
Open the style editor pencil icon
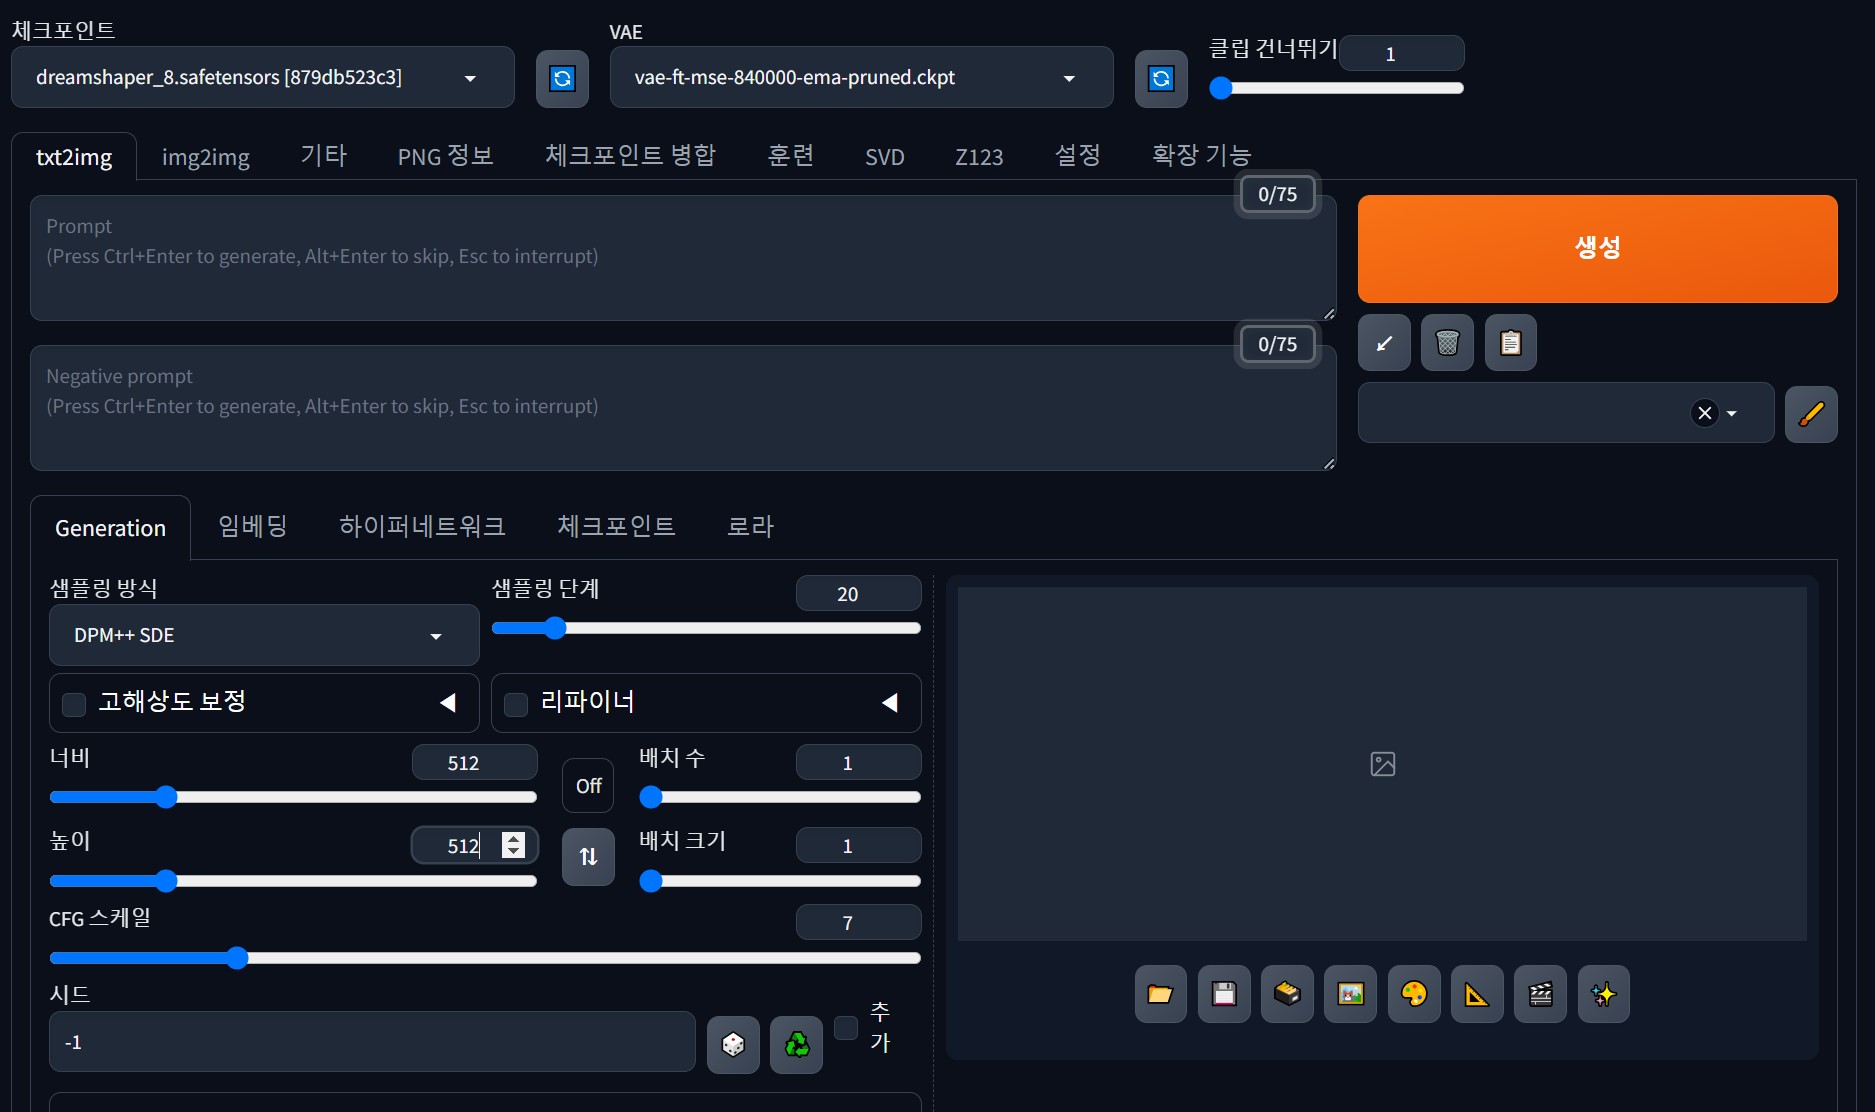pos(1811,413)
